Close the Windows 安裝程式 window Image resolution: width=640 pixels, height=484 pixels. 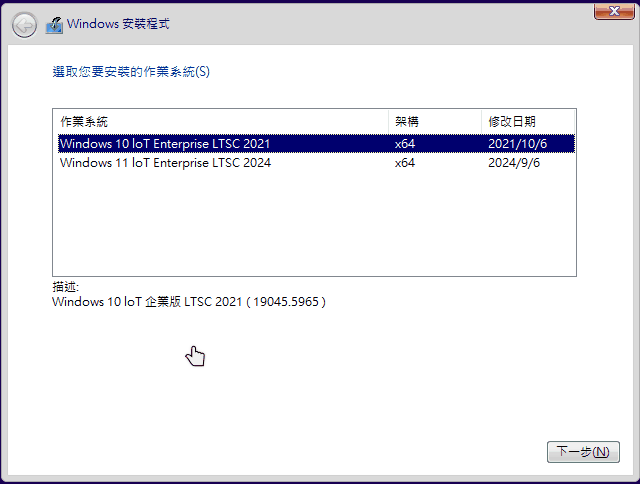coord(614,11)
